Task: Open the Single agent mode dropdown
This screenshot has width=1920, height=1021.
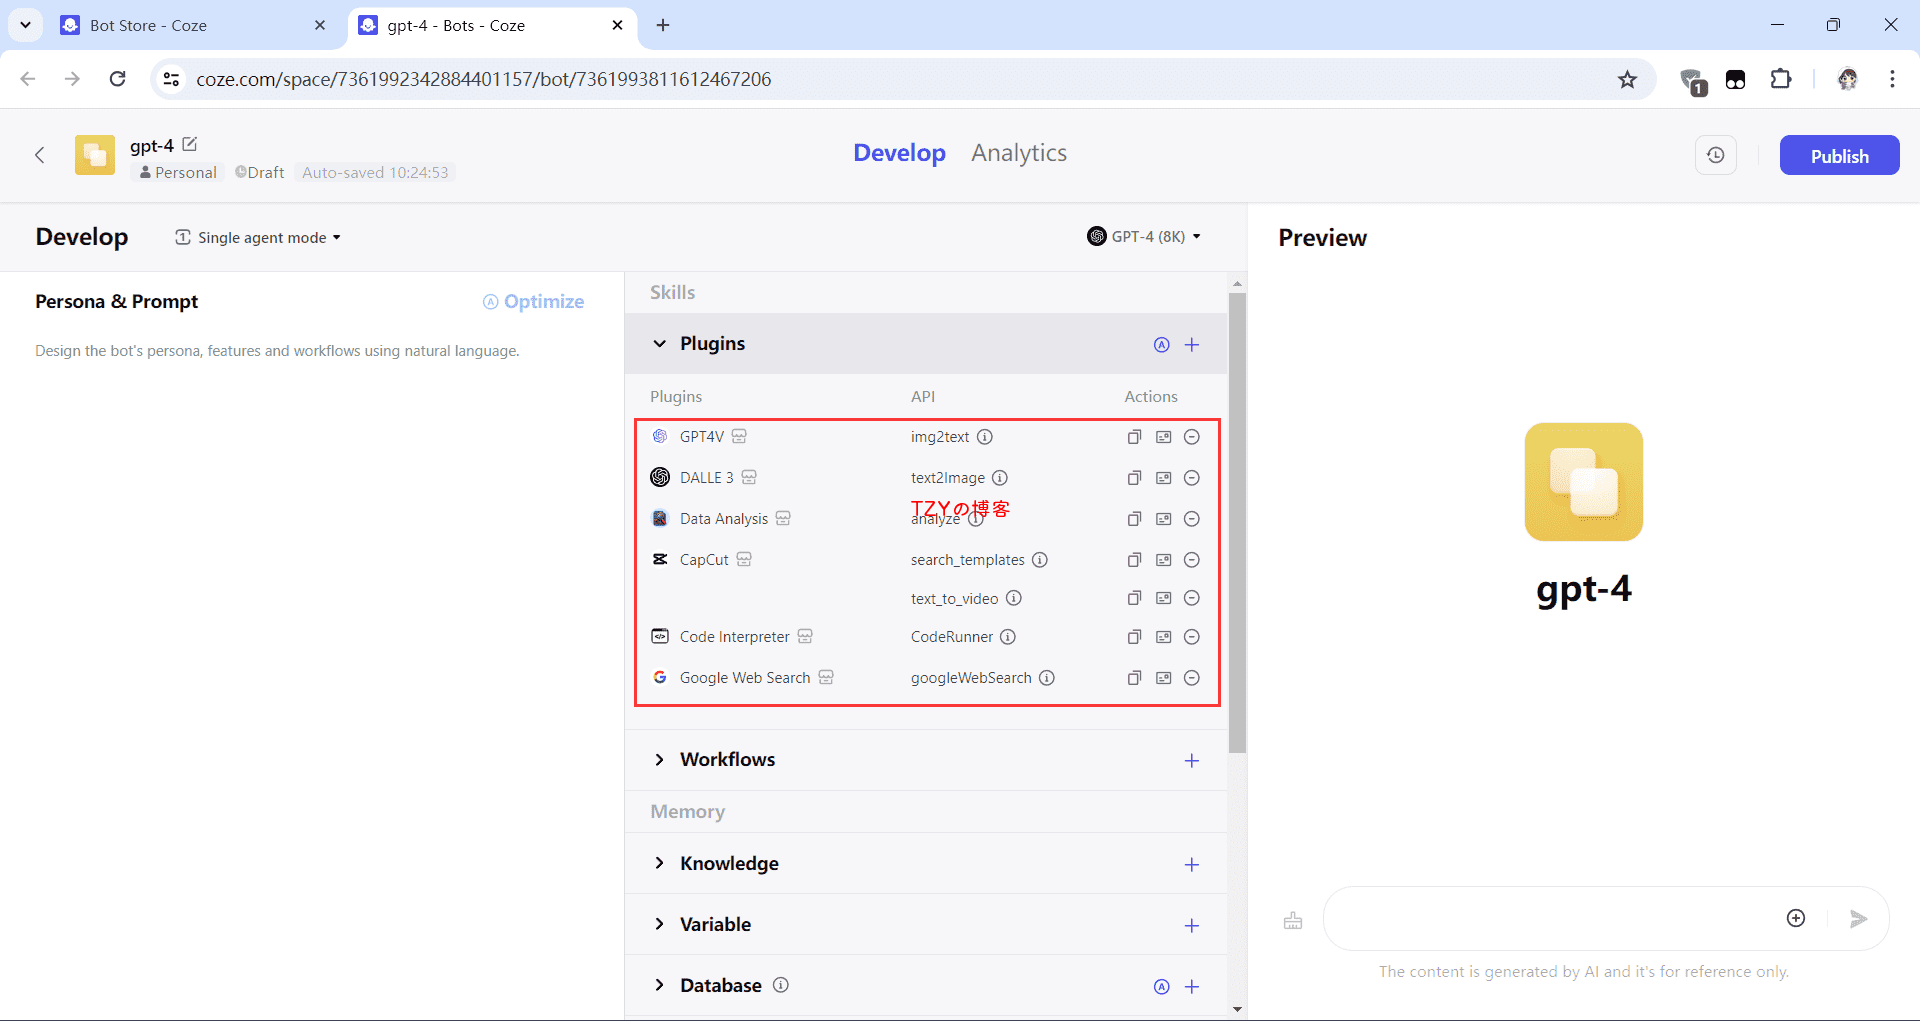Action: (x=258, y=237)
